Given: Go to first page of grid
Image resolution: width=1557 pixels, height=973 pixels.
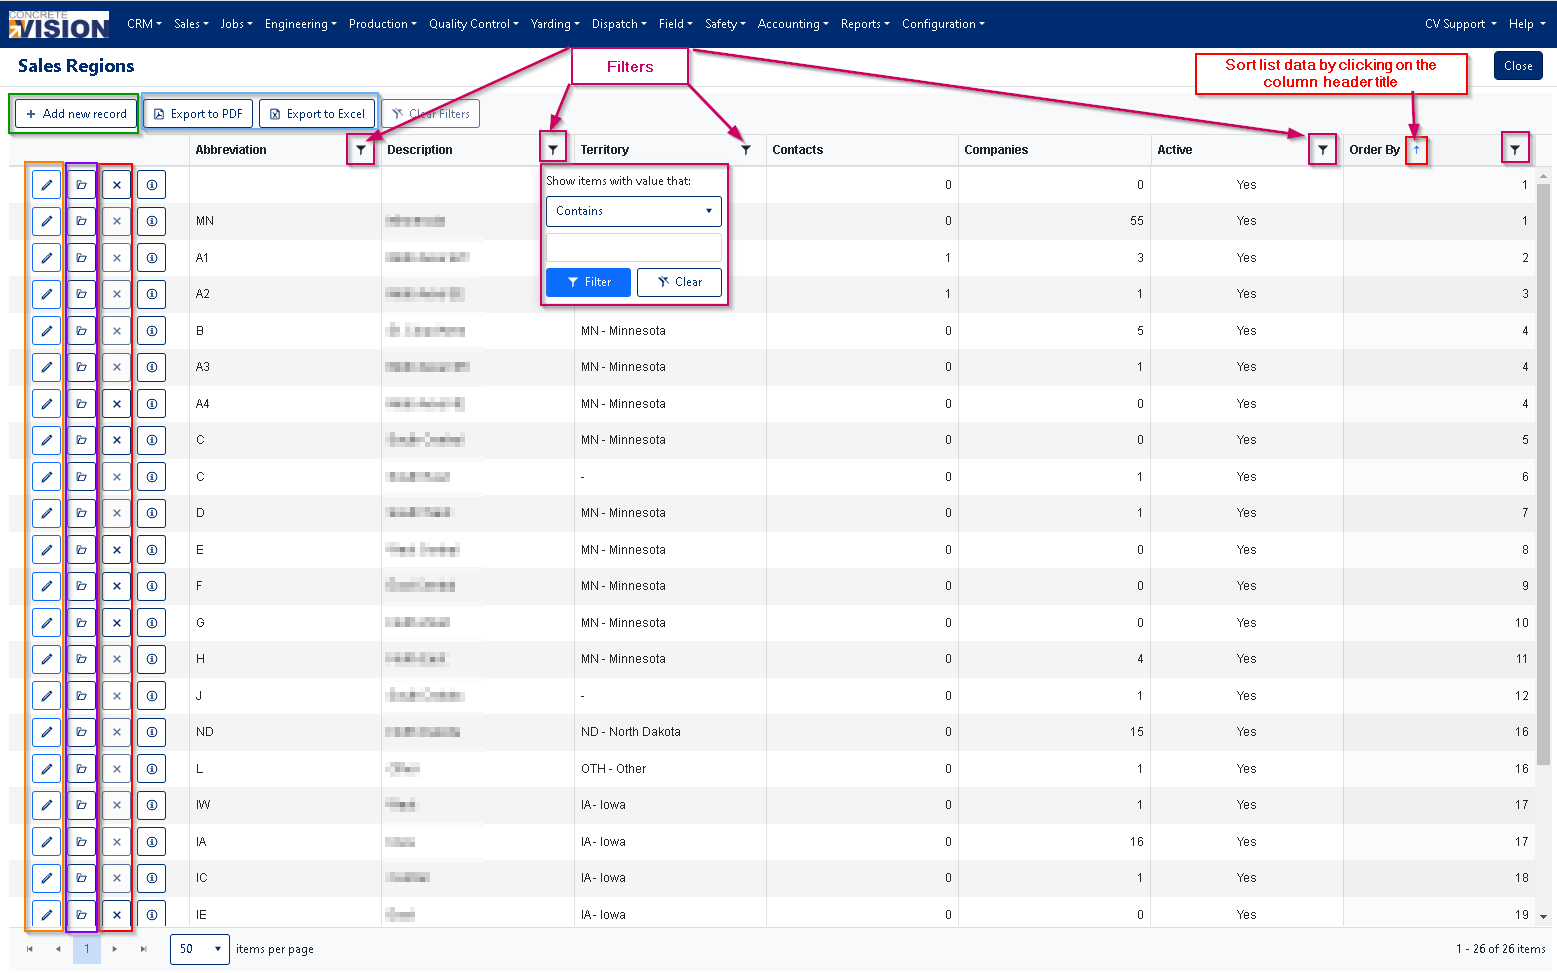Looking at the screenshot, I should pos(30,949).
